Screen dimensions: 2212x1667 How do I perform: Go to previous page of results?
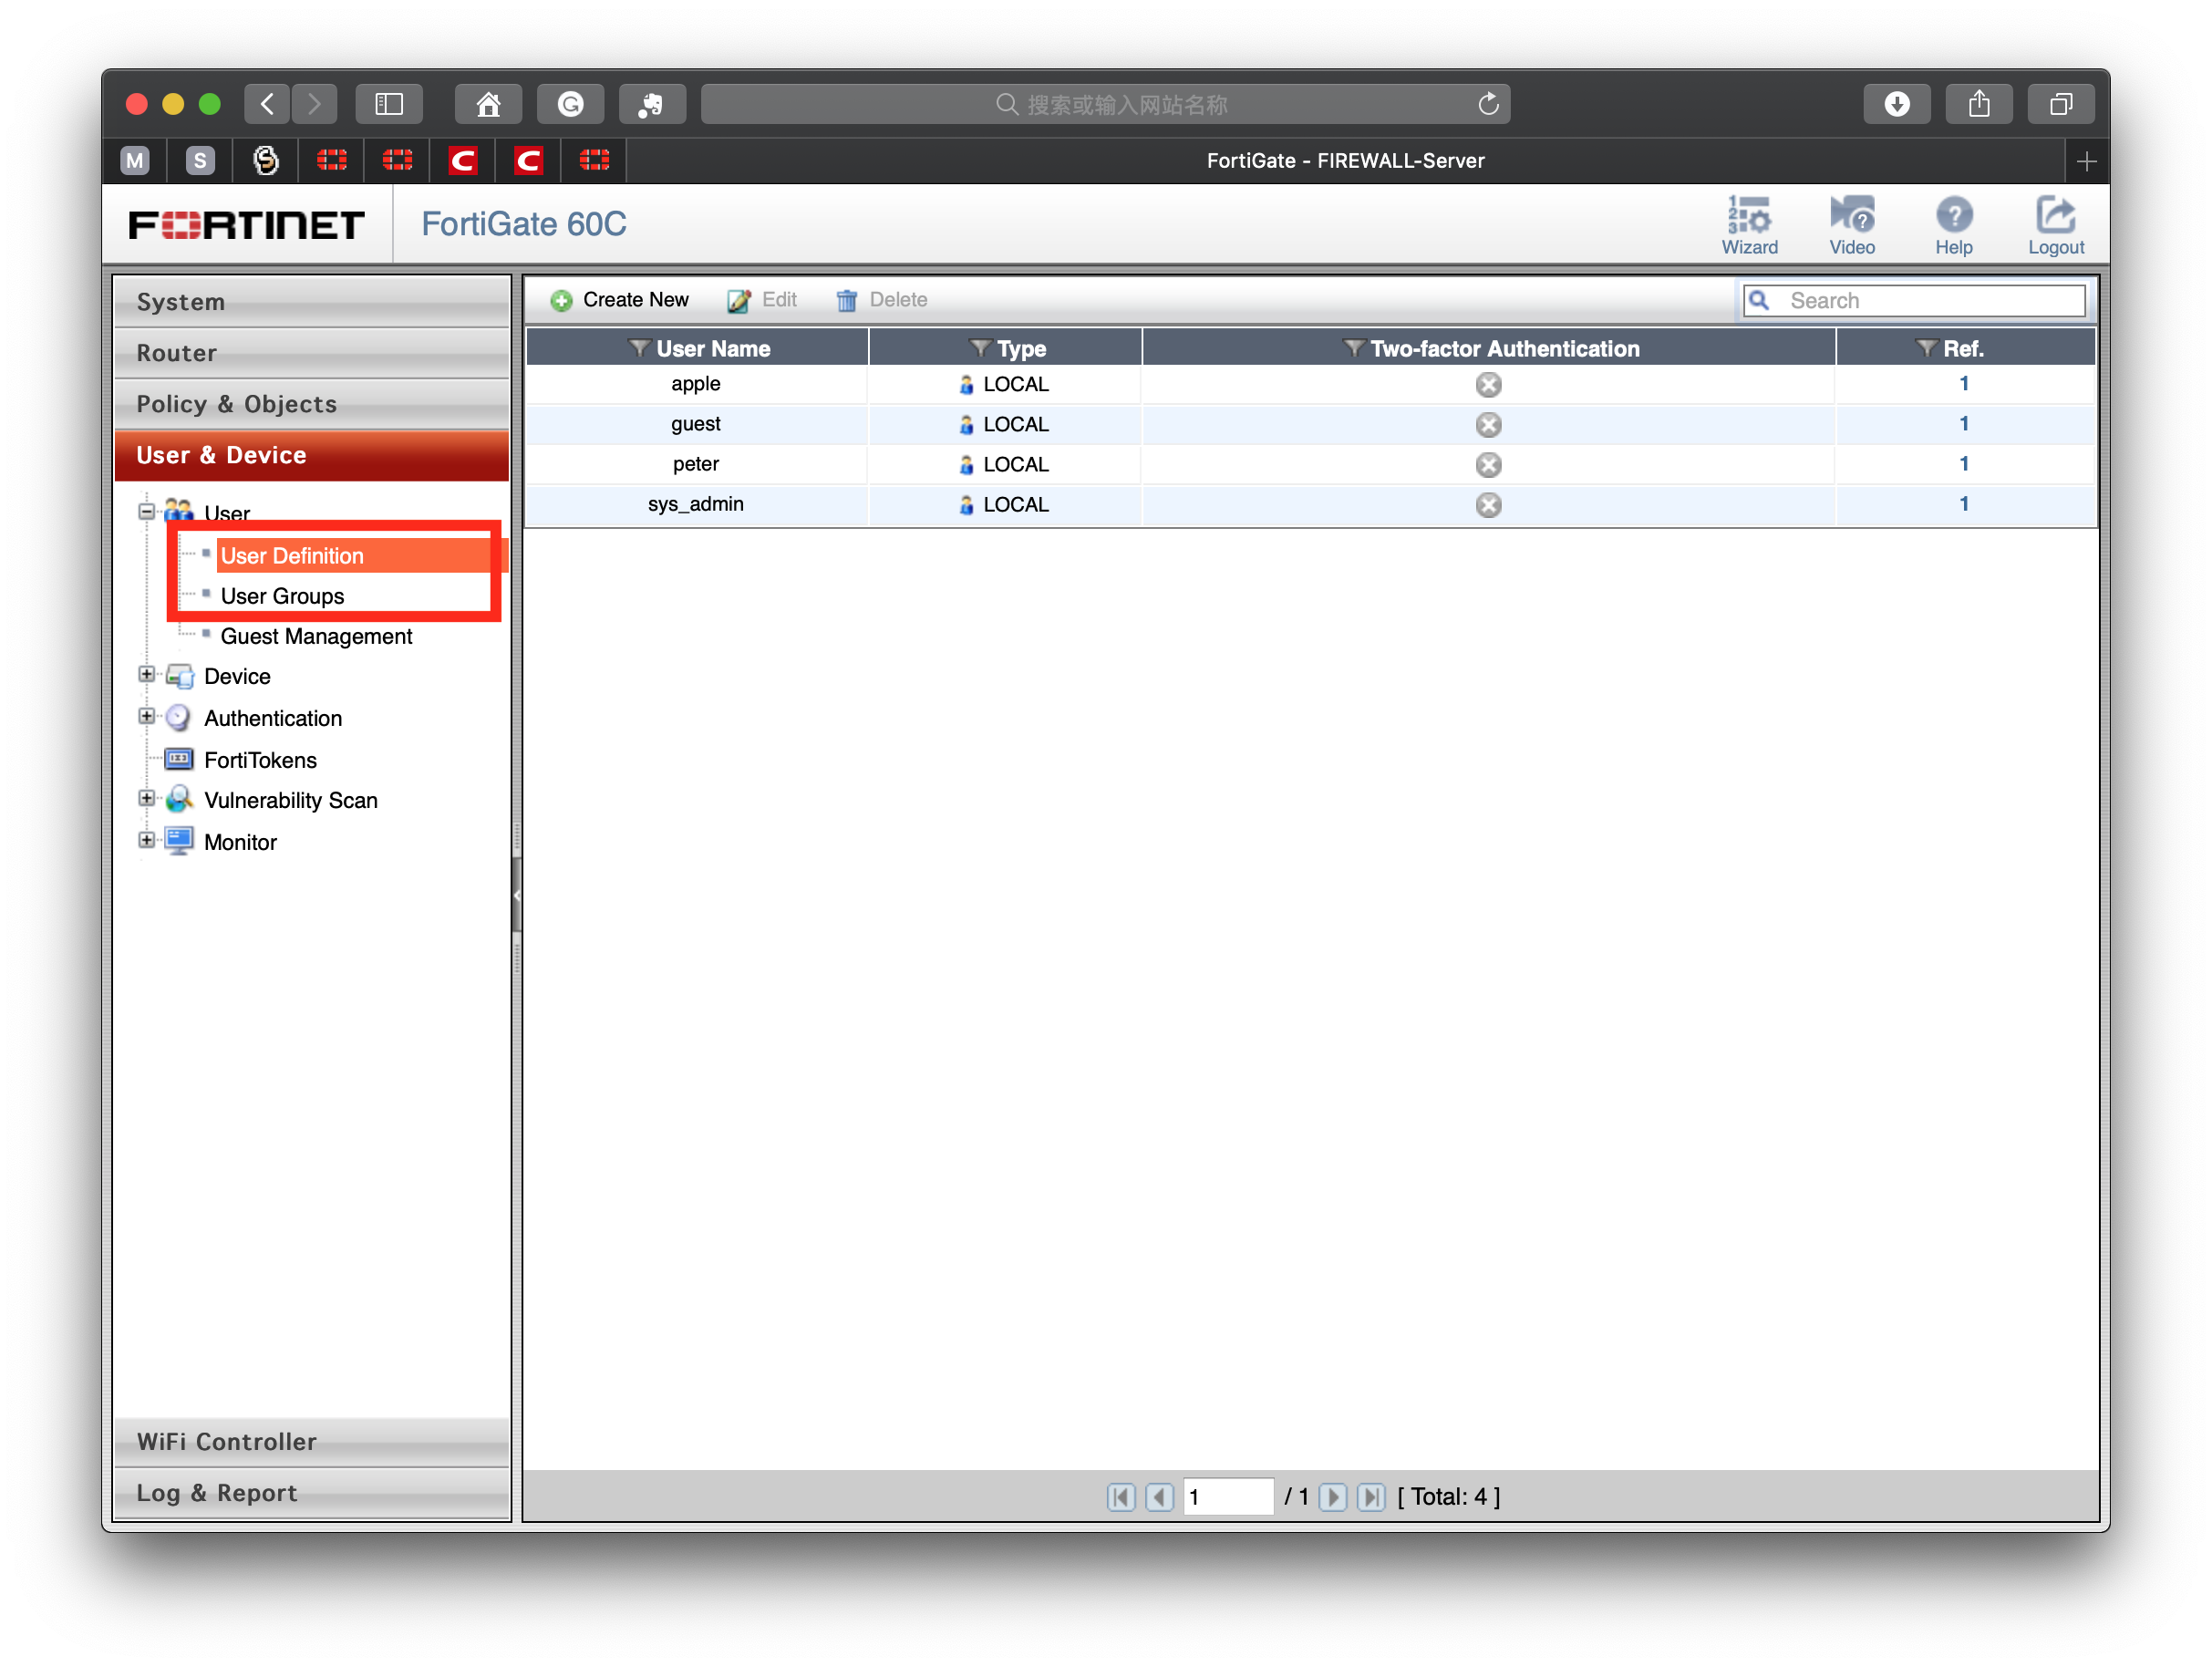pyautogui.click(x=1159, y=1496)
